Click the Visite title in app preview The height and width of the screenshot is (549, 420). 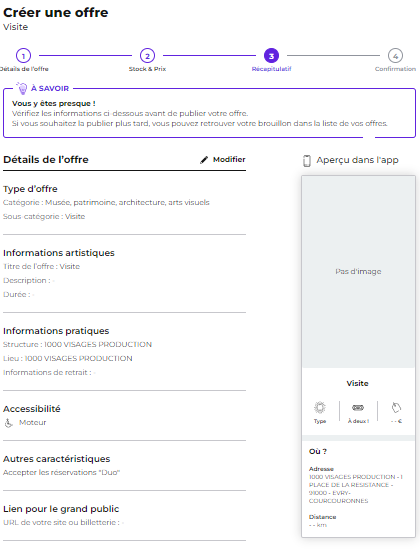click(357, 383)
